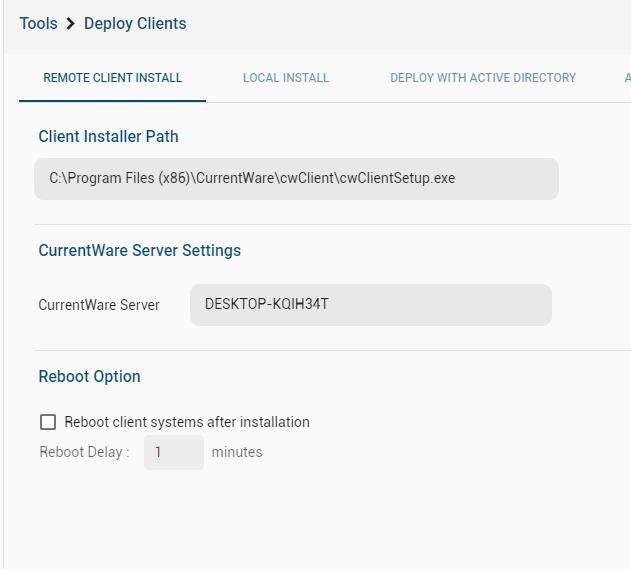Image resolution: width=631 pixels, height=569 pixels.
Task: Click the minutes unit label
Action: 237,452
